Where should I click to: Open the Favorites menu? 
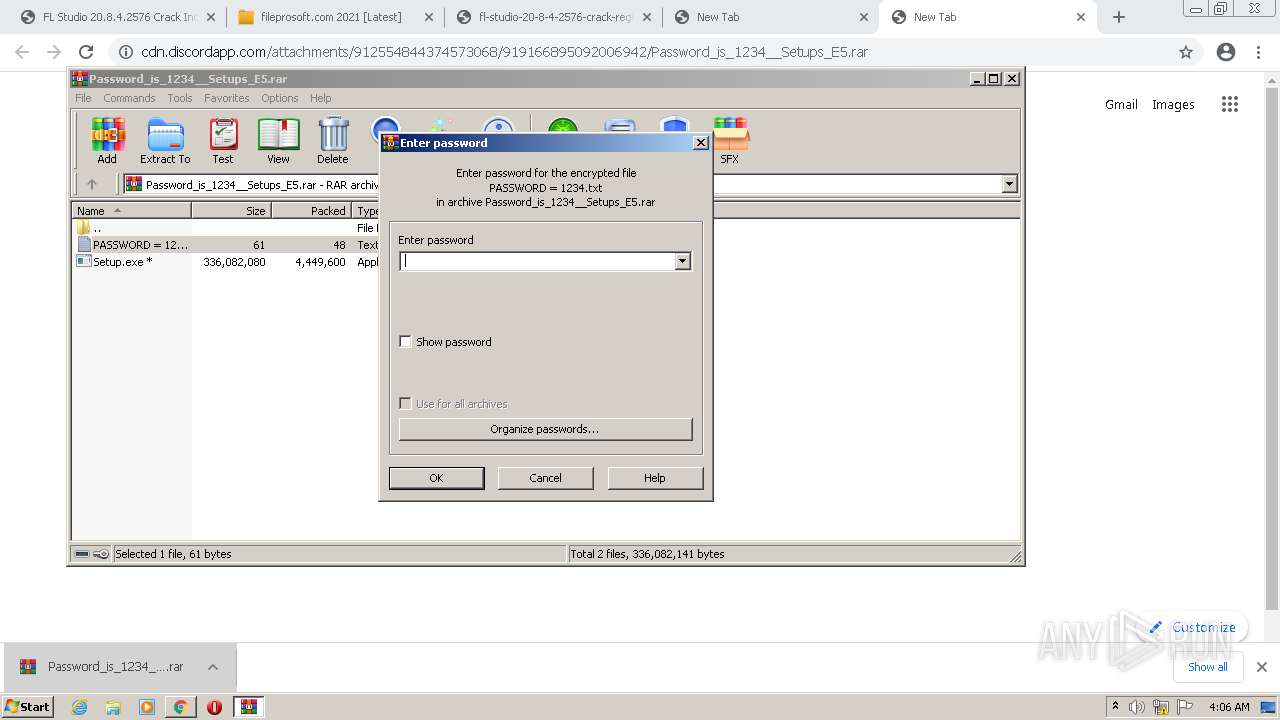(x=227, y=98)
